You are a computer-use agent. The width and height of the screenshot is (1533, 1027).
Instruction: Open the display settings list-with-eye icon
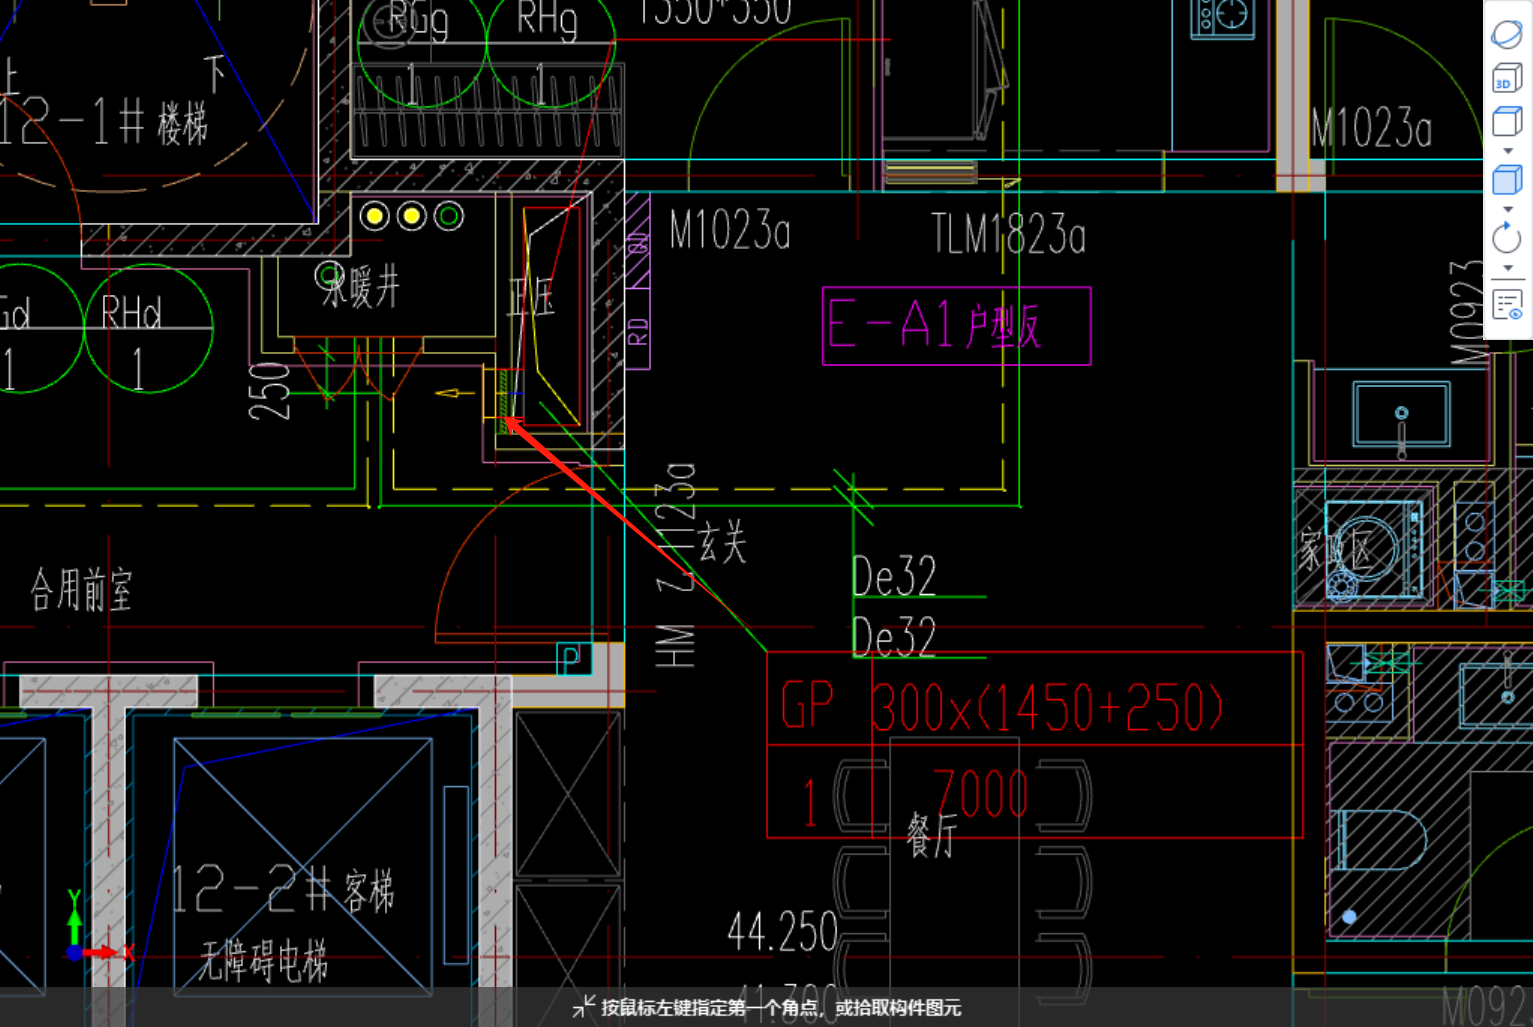click(1507, 304)
